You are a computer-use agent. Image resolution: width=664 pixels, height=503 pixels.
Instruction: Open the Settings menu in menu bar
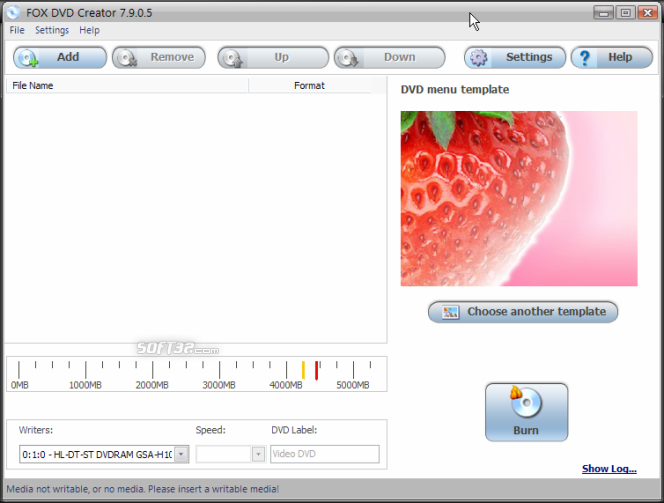(52, 30)
